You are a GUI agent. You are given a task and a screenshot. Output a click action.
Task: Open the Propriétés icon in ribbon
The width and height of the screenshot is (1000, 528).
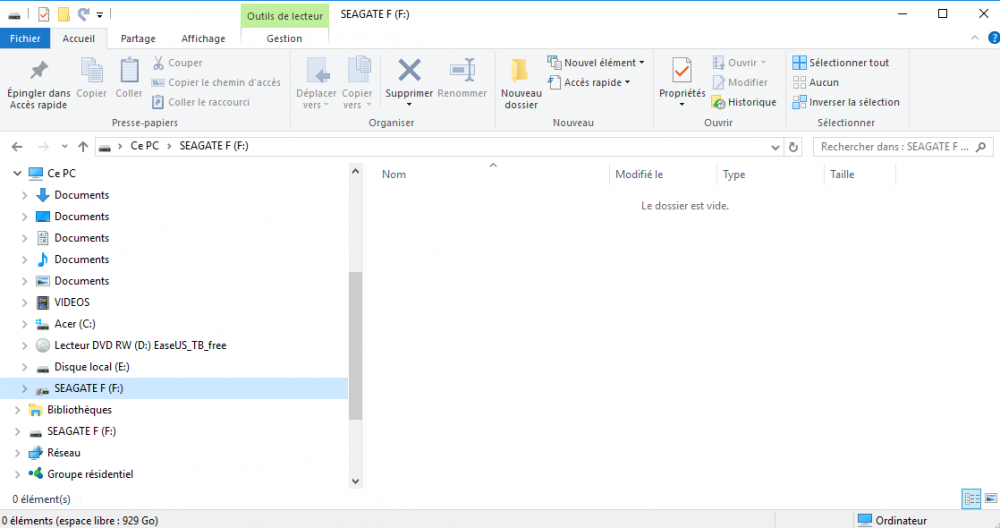pyautogui.click(x=682, y=71)
